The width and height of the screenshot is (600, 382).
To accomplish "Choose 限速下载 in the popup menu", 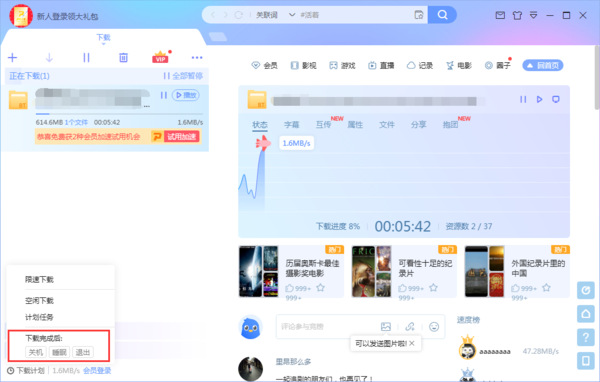I will [39, 279].
